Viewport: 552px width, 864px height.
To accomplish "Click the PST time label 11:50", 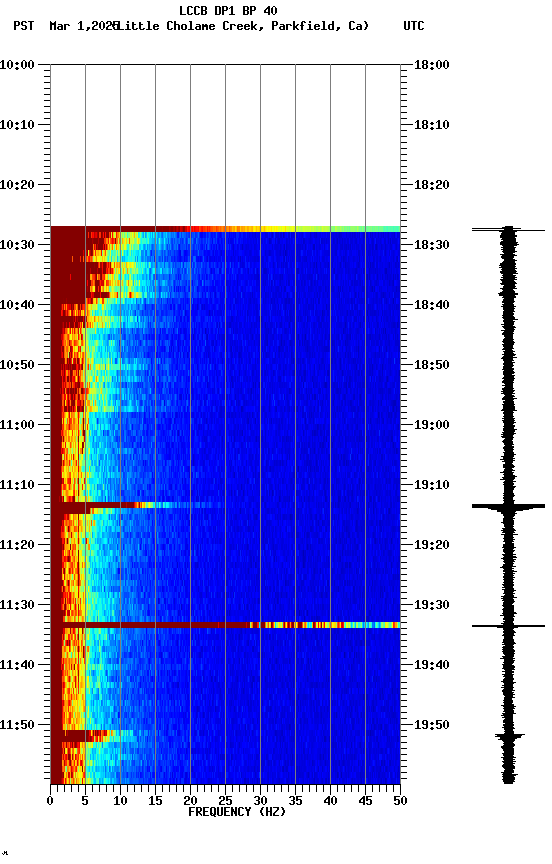I will (x=17, y=725).
